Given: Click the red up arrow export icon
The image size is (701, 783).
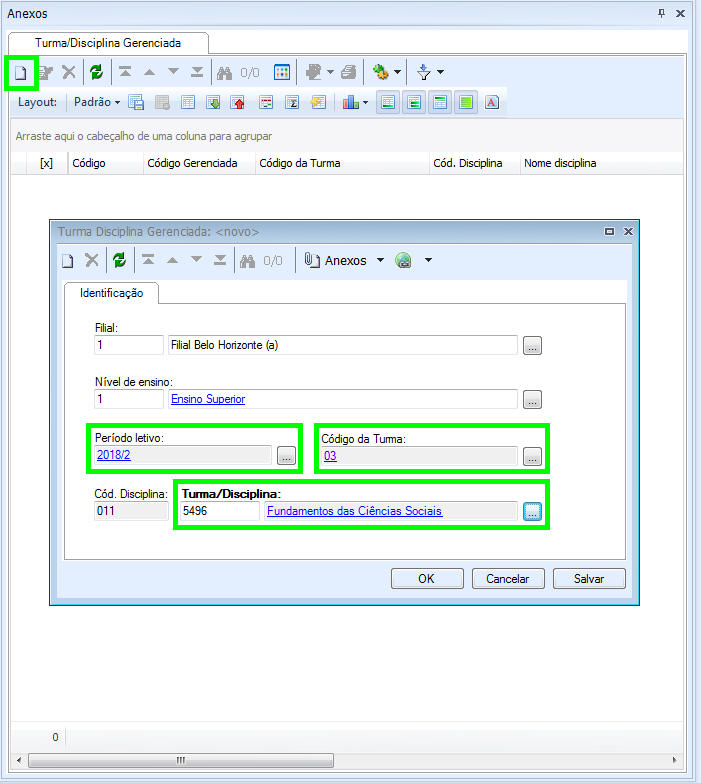Looking at the screenshot, I should tap(238, 103).
